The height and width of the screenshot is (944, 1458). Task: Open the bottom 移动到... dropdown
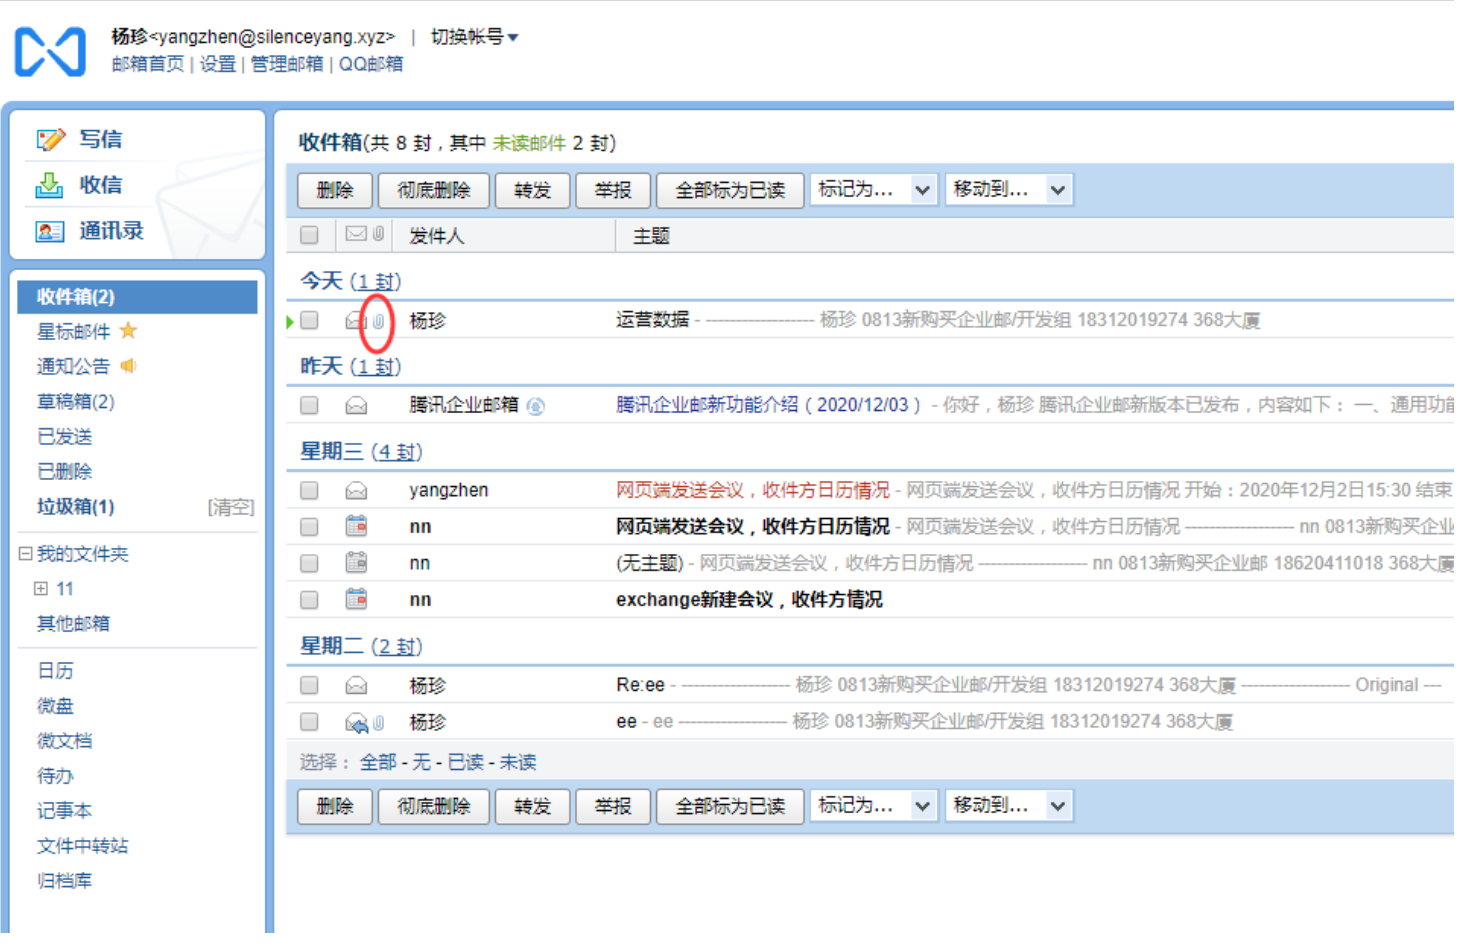click(x=1009, y=805)
